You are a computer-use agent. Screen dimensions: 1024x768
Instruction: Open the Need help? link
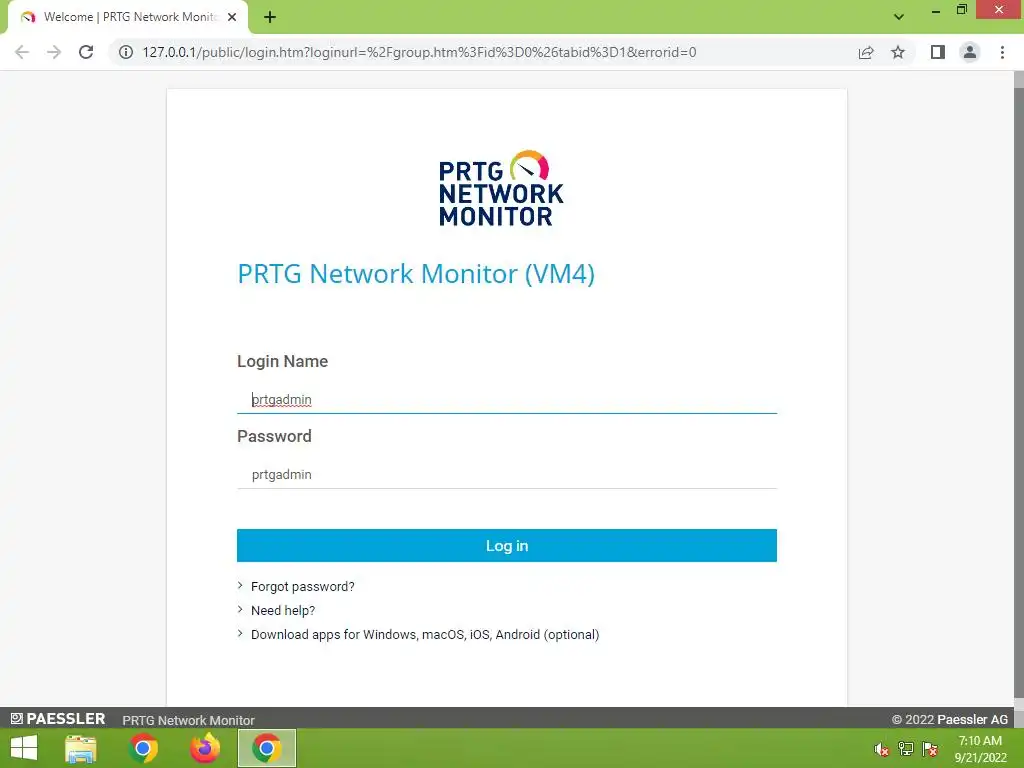tap(283, 610)
